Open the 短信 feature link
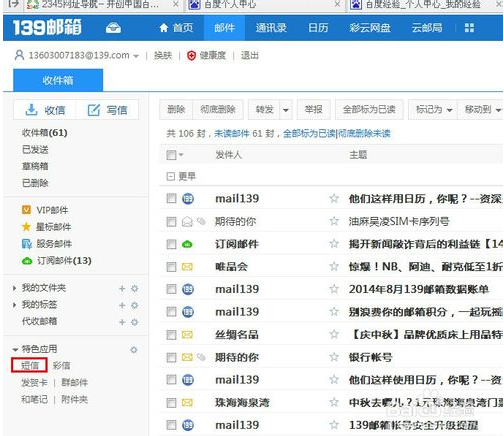 (30, 365)
